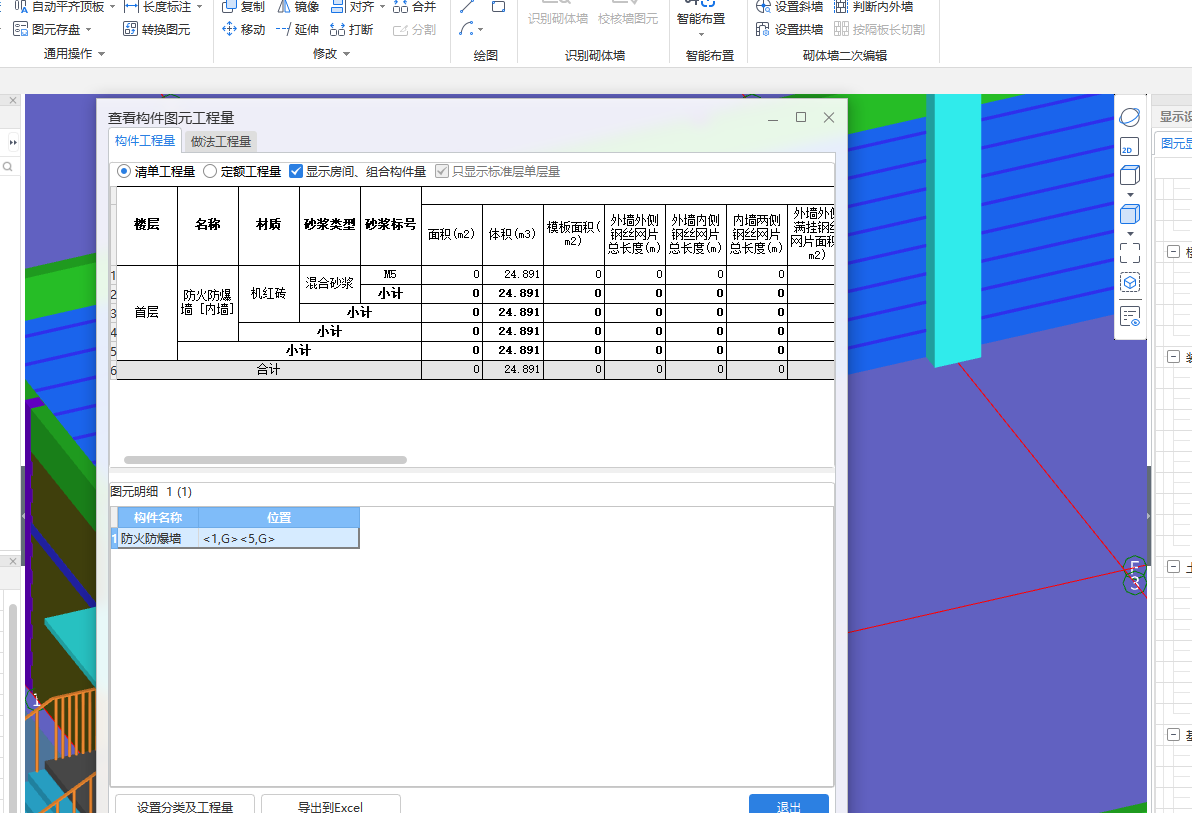Open the 对齐 dropdown arrow
Viewport: 1192px width, 813px height.
click(x=382, y=6)
